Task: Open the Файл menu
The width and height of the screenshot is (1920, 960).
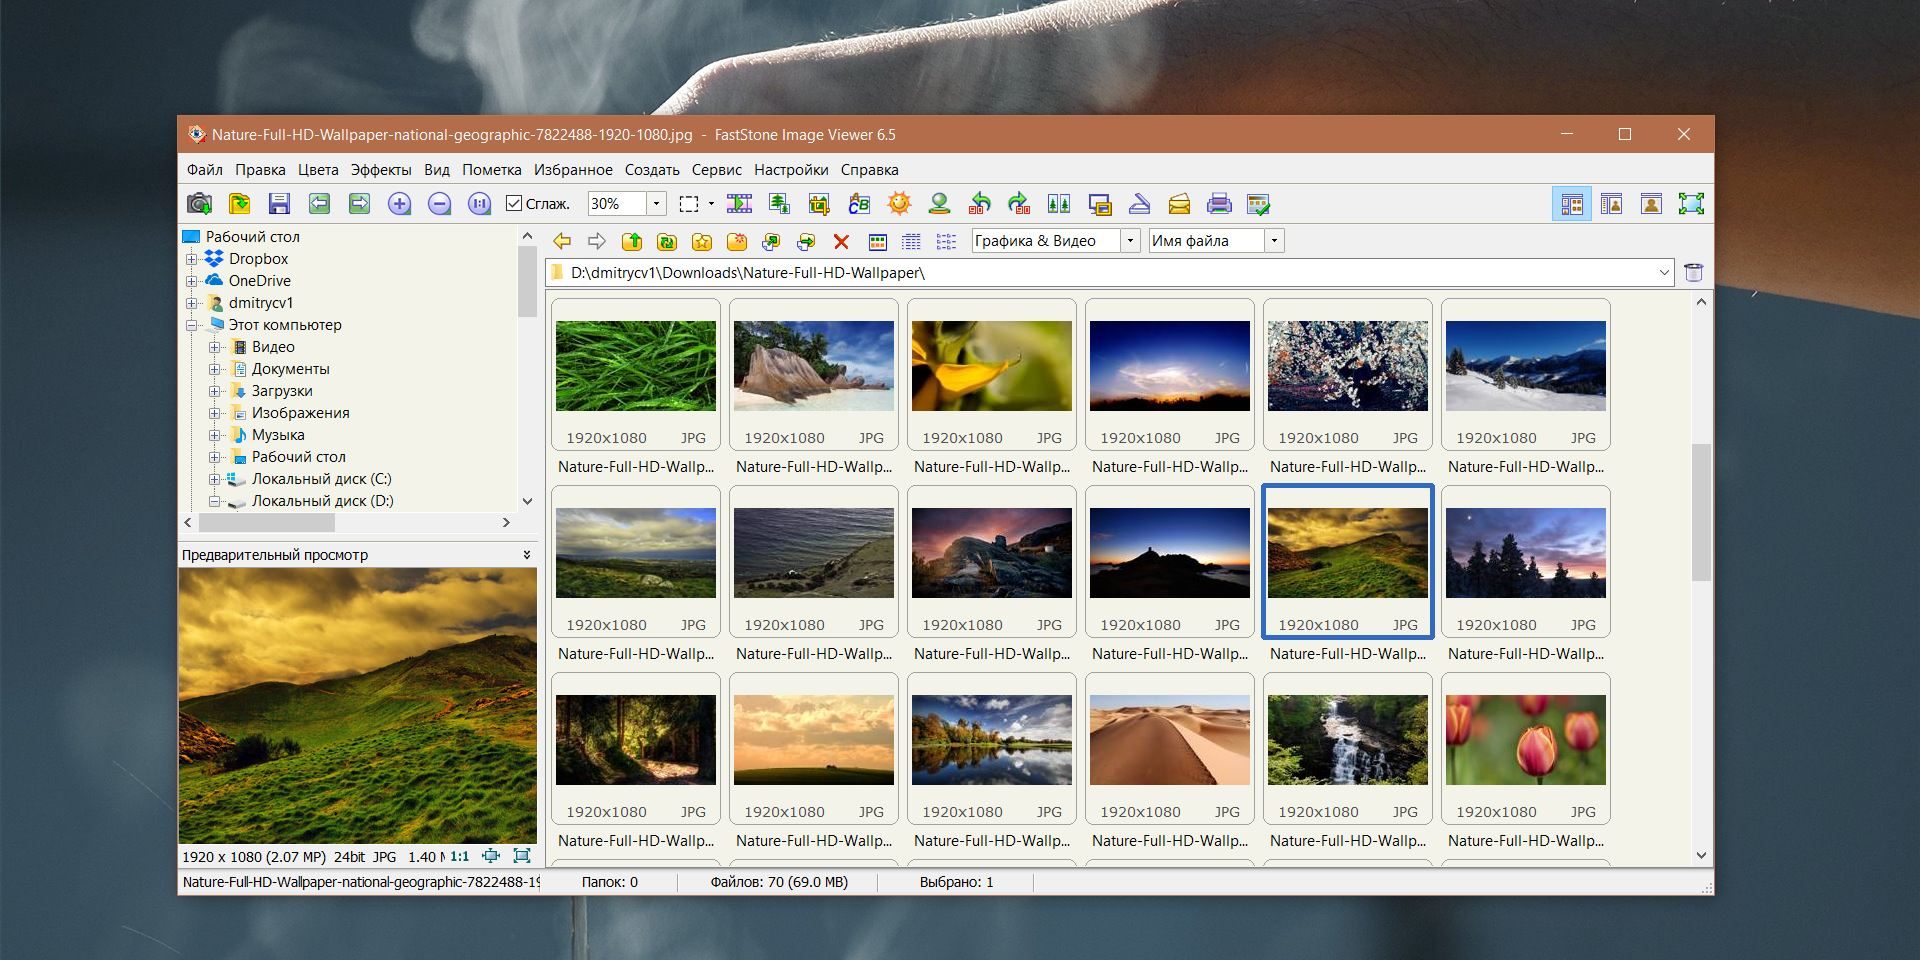Action: [205, 170]
